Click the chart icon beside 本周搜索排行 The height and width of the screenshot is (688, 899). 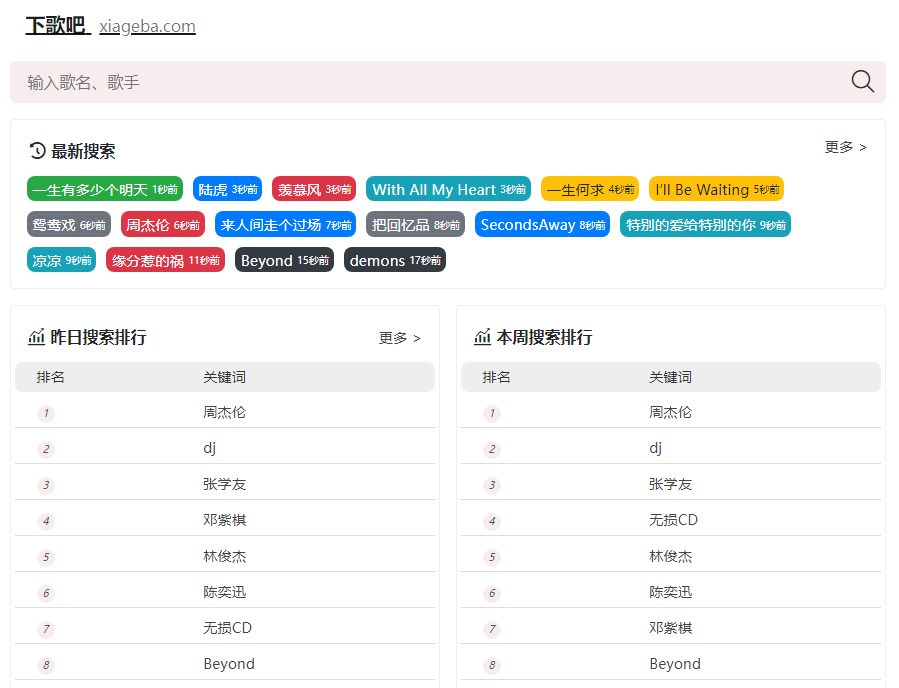(483, 338)
